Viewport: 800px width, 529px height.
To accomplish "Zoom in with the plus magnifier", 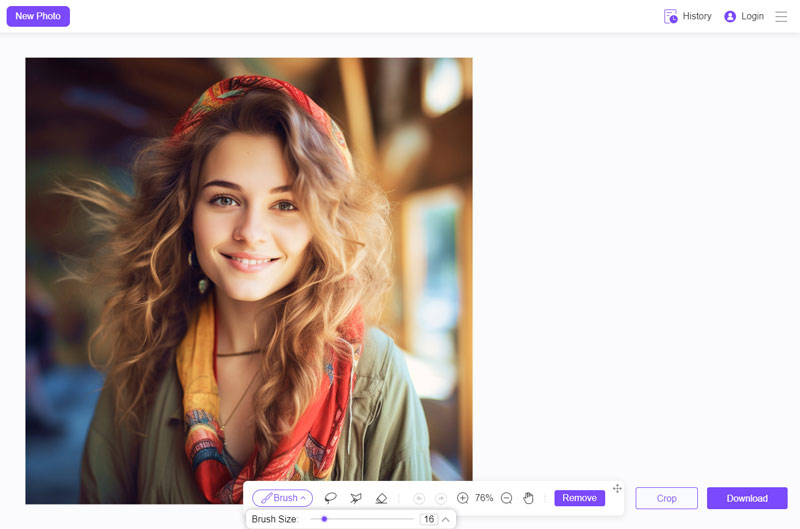I will (x=462, y=498).
